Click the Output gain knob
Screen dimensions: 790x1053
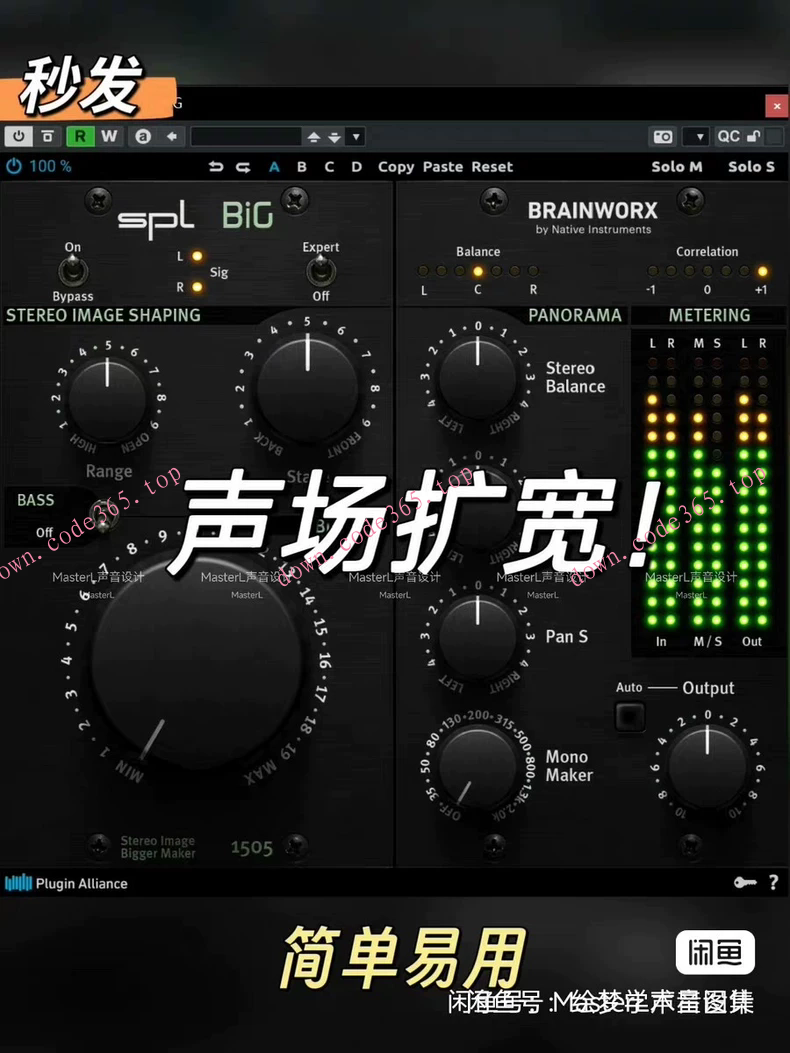[707, 766]
